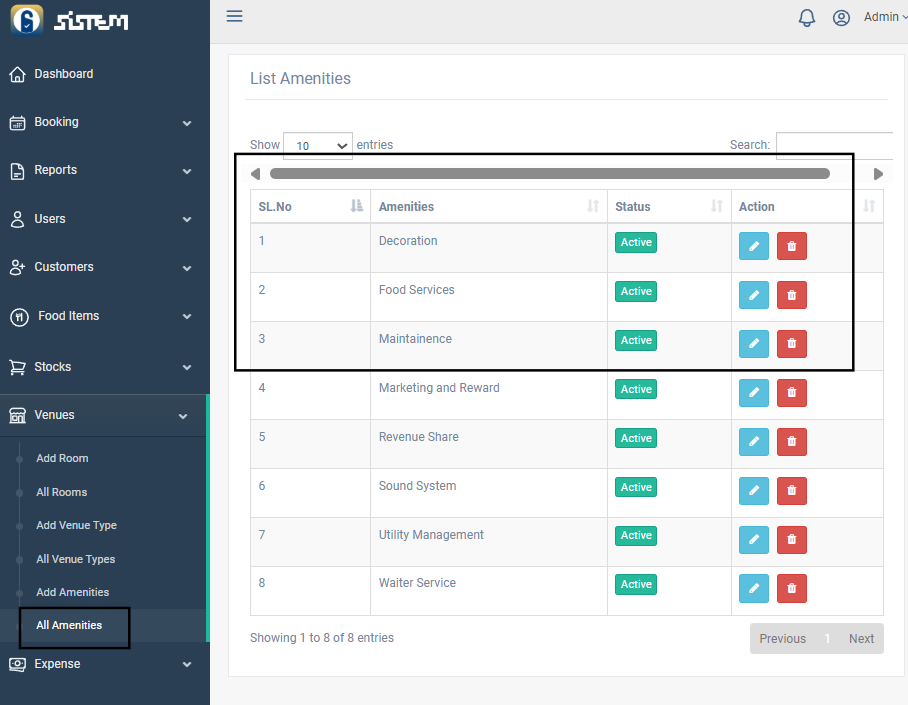
Task: Open All Venue Types submenu item
Action: point(75,559)
